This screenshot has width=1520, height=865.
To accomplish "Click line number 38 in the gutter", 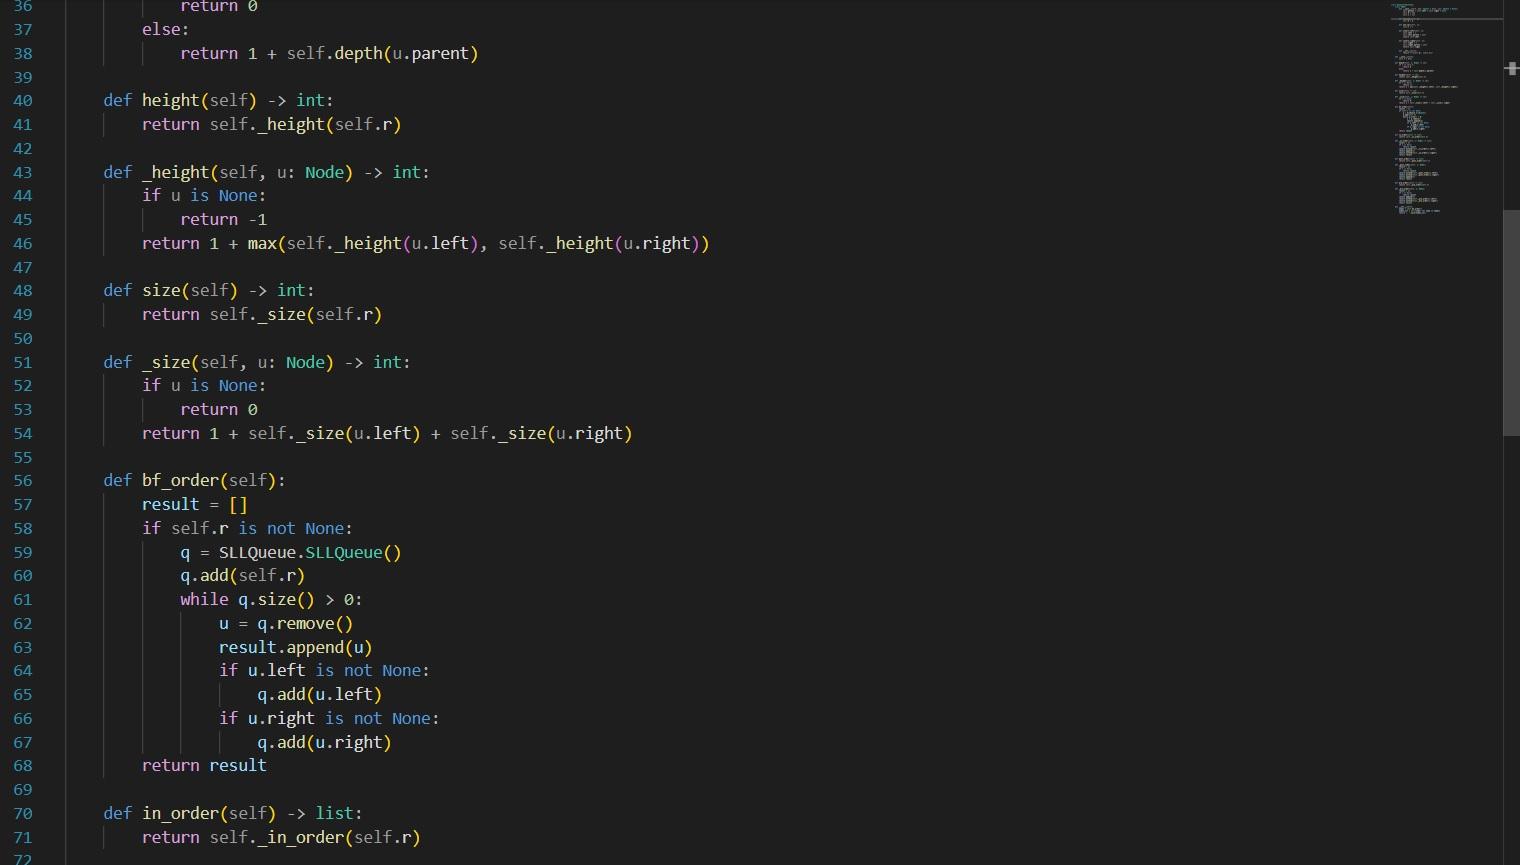I will (23, 53).
